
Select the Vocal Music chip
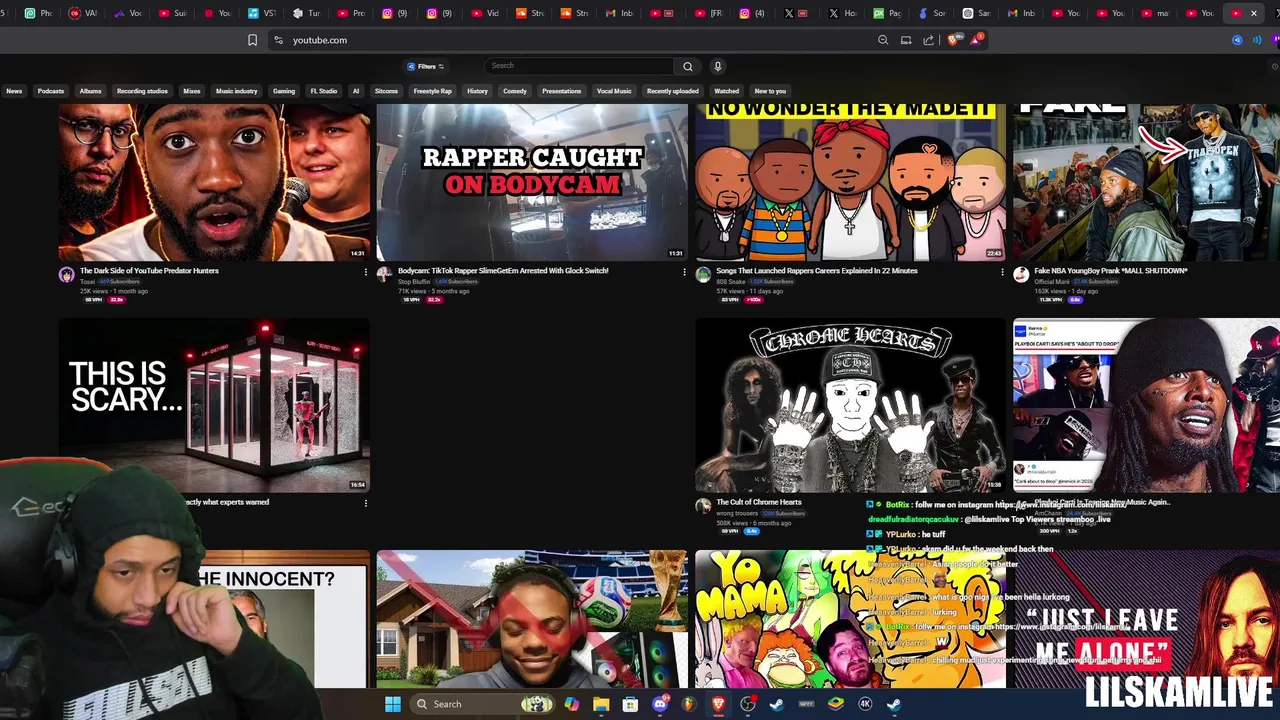tap(614, 91)
